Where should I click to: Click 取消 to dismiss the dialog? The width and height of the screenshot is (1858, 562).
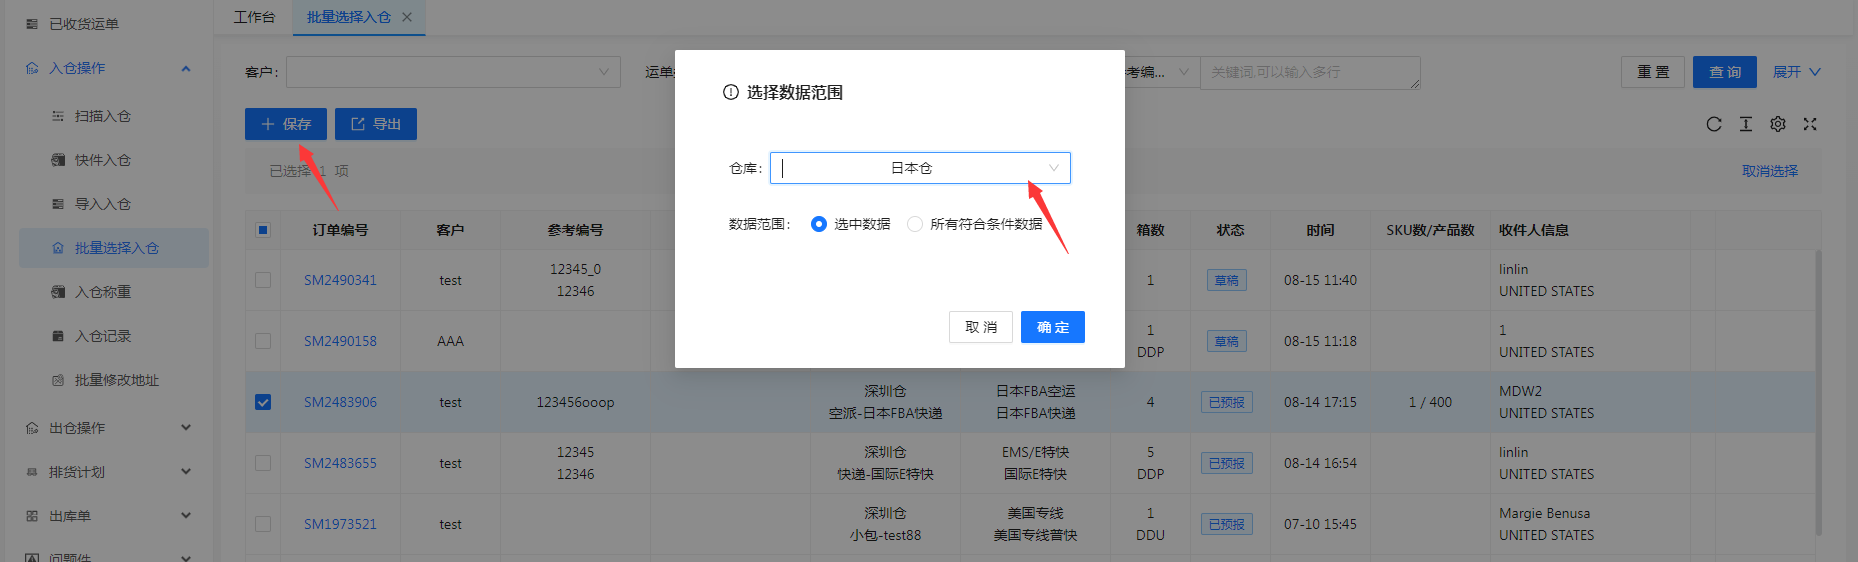(980, 327)
